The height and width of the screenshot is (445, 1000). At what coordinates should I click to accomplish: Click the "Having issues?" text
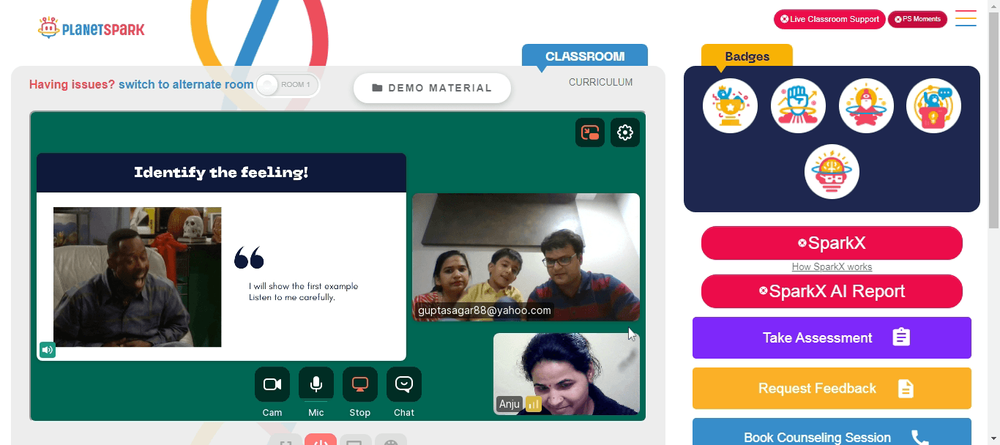click(x=72, y=84)
